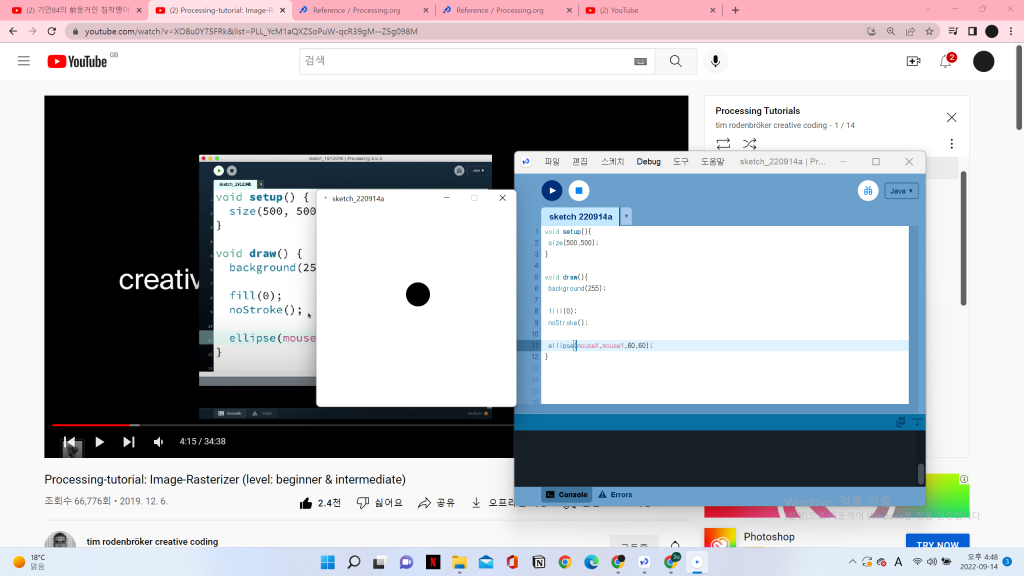
Task: Open File Explorer from the taskbar
Action: 459,562
